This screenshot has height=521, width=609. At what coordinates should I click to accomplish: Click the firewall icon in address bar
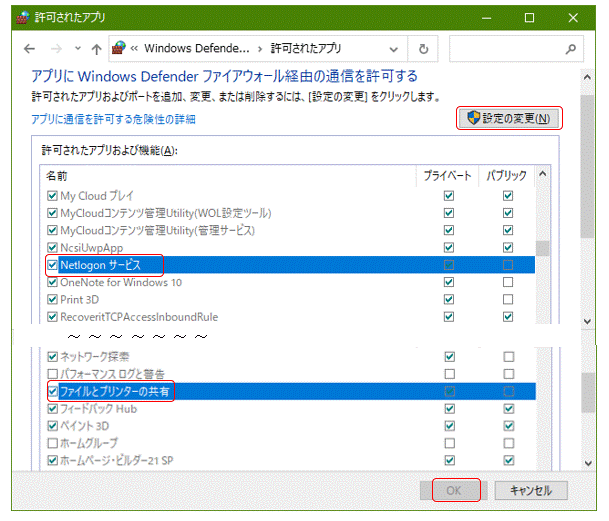pos(119,49)
